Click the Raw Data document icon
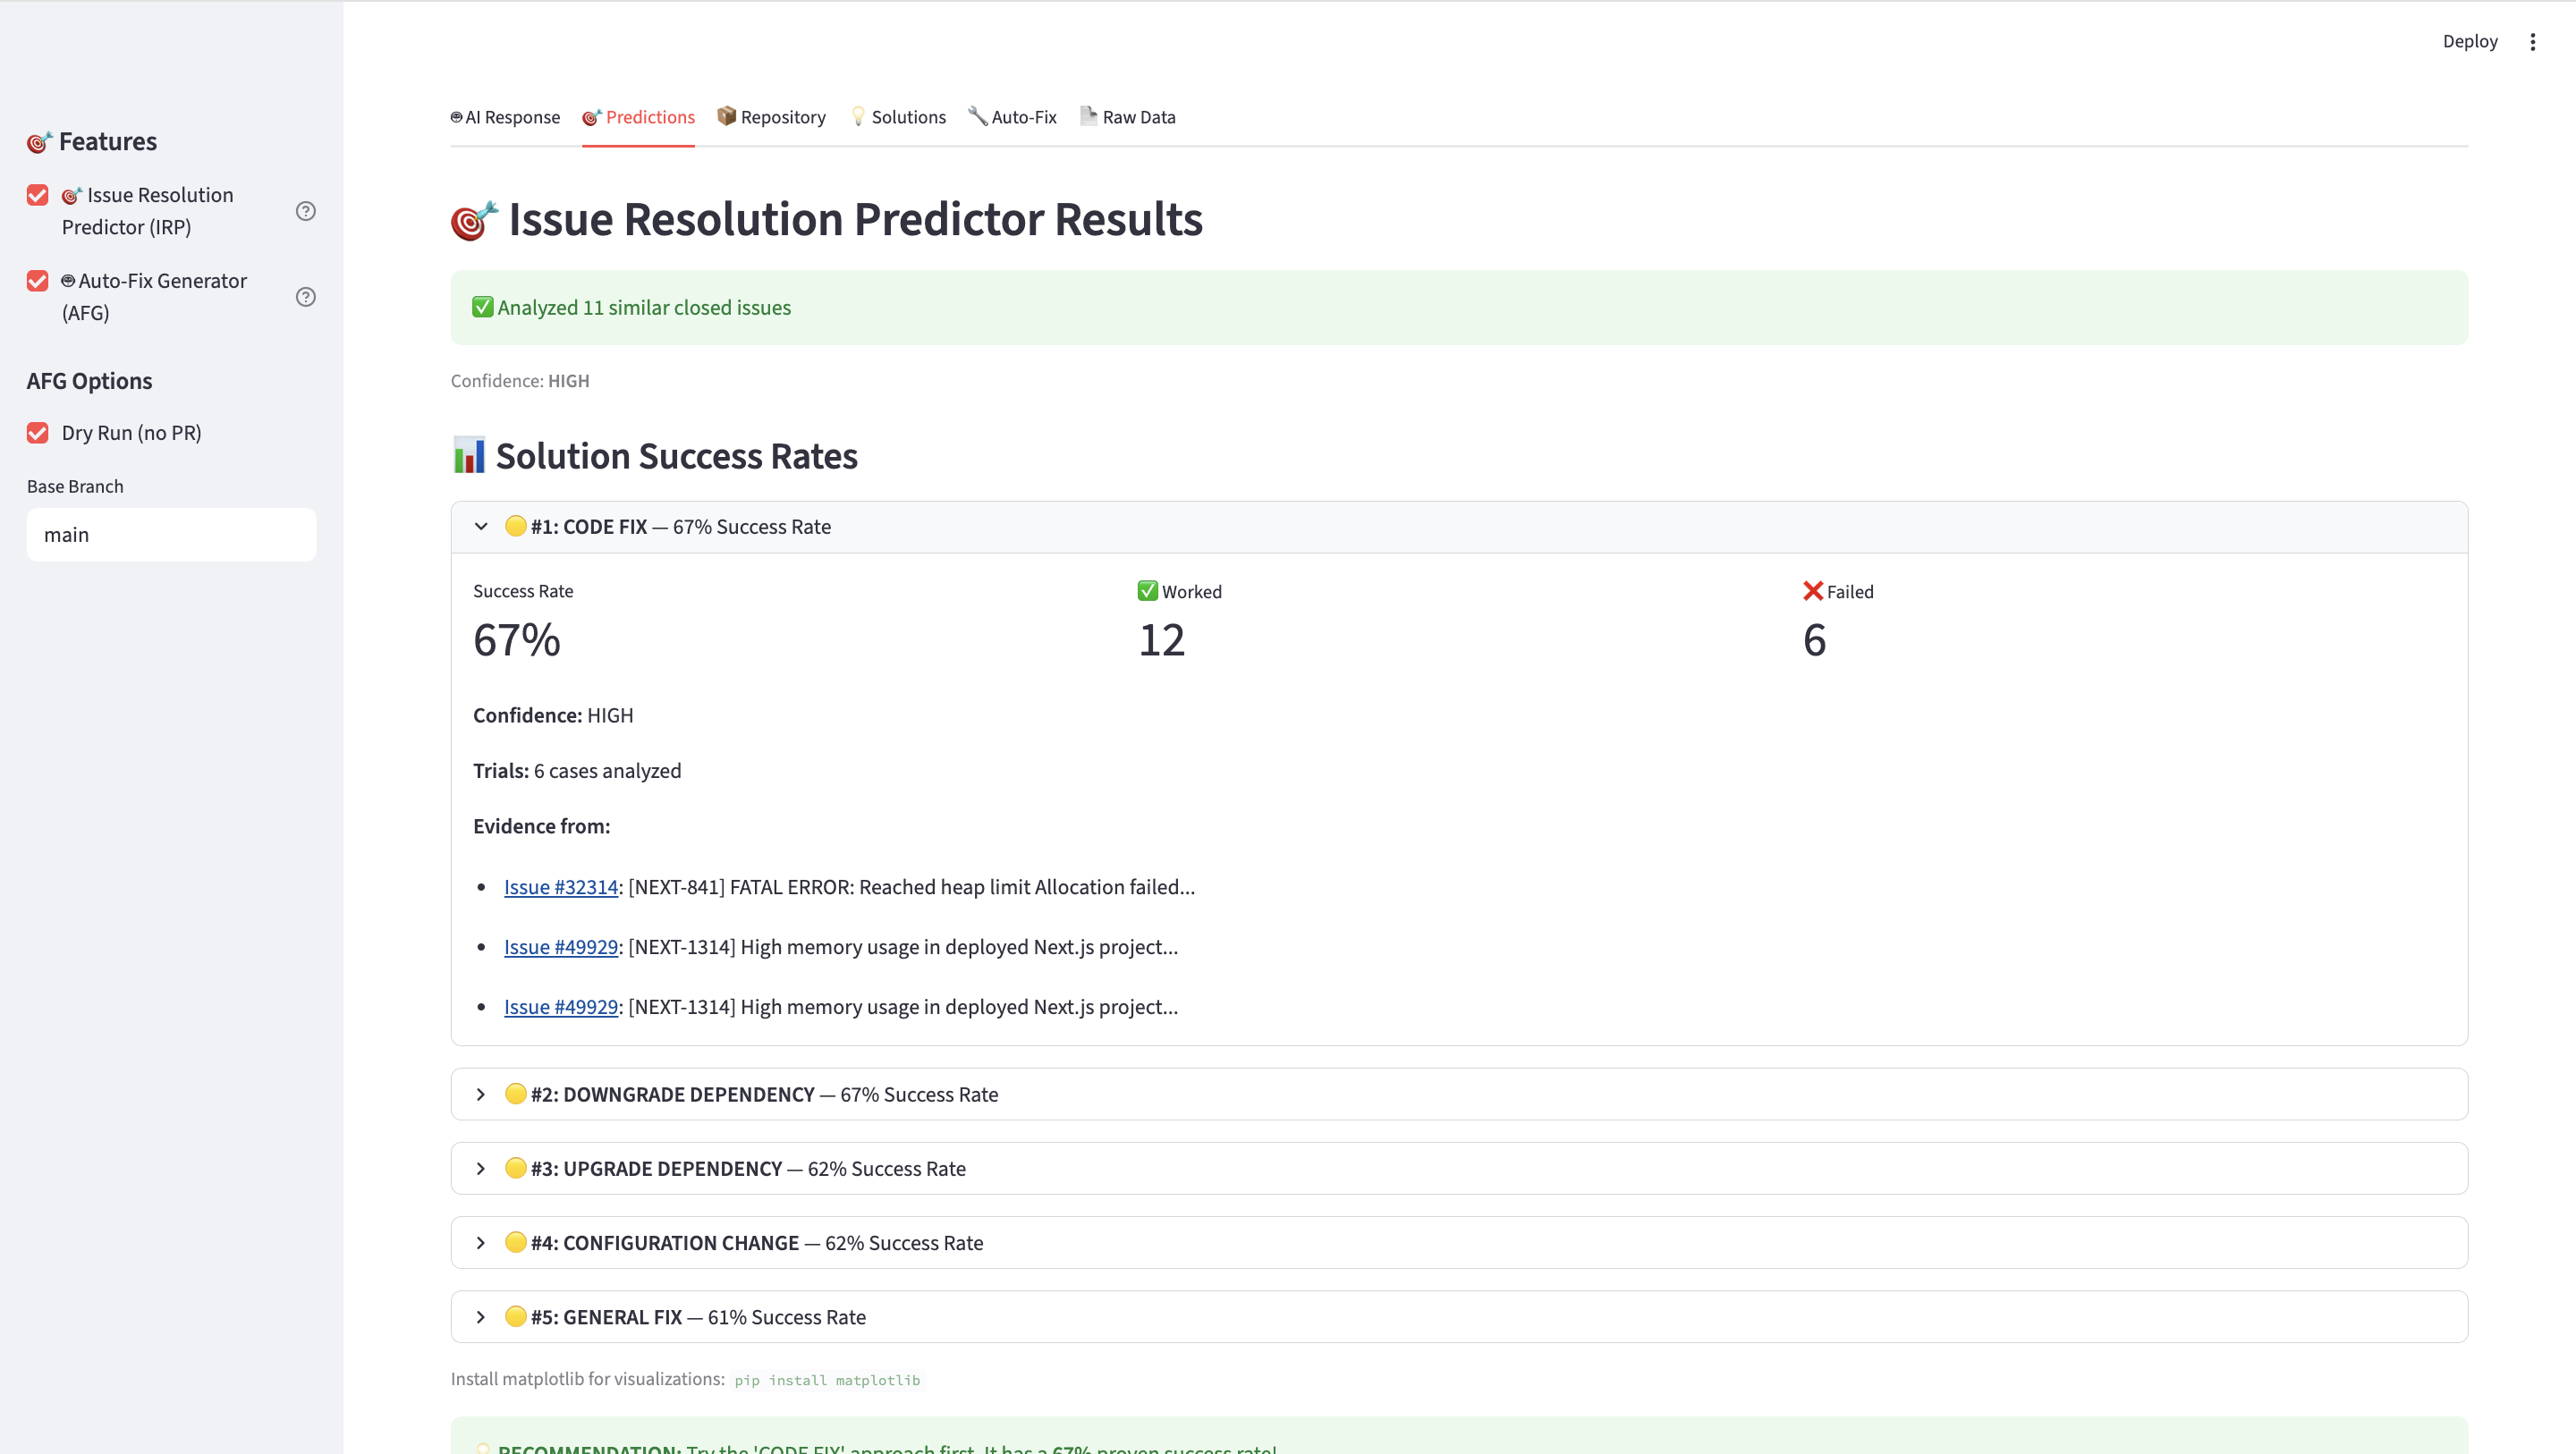Viewport: 2576px width, 1454px height. tap(1088, 116)
